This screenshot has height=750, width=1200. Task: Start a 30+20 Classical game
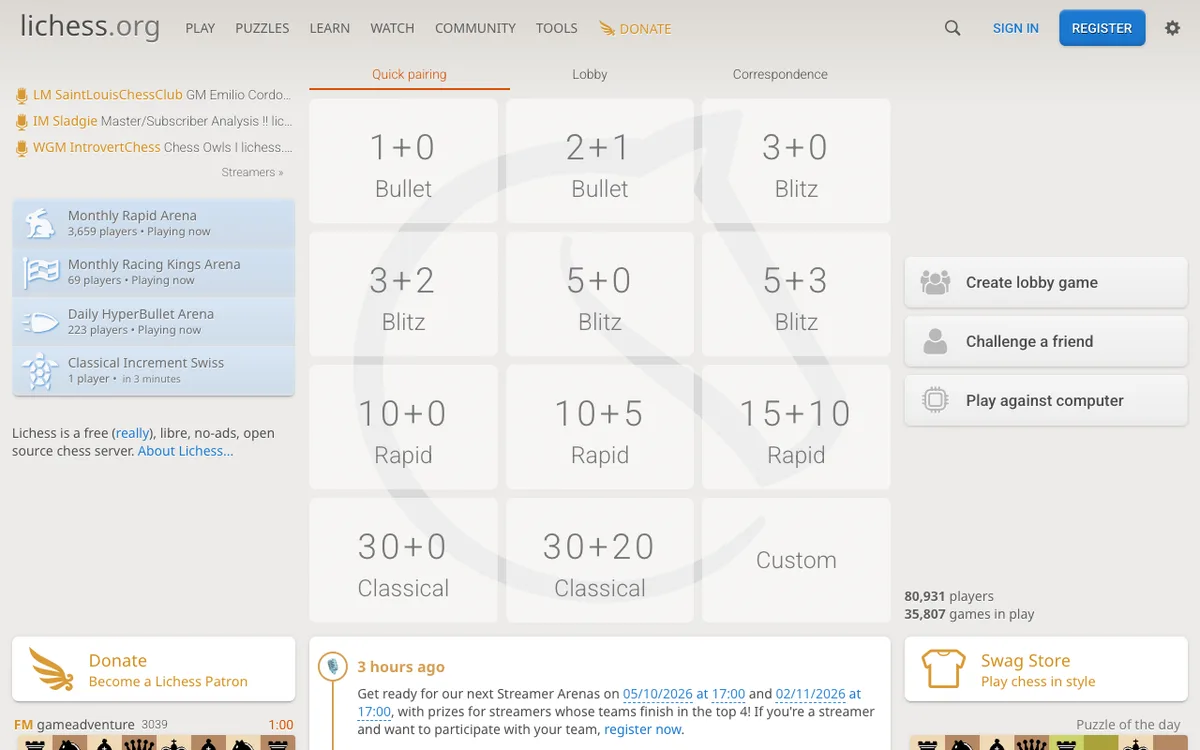tap(600, 560)
